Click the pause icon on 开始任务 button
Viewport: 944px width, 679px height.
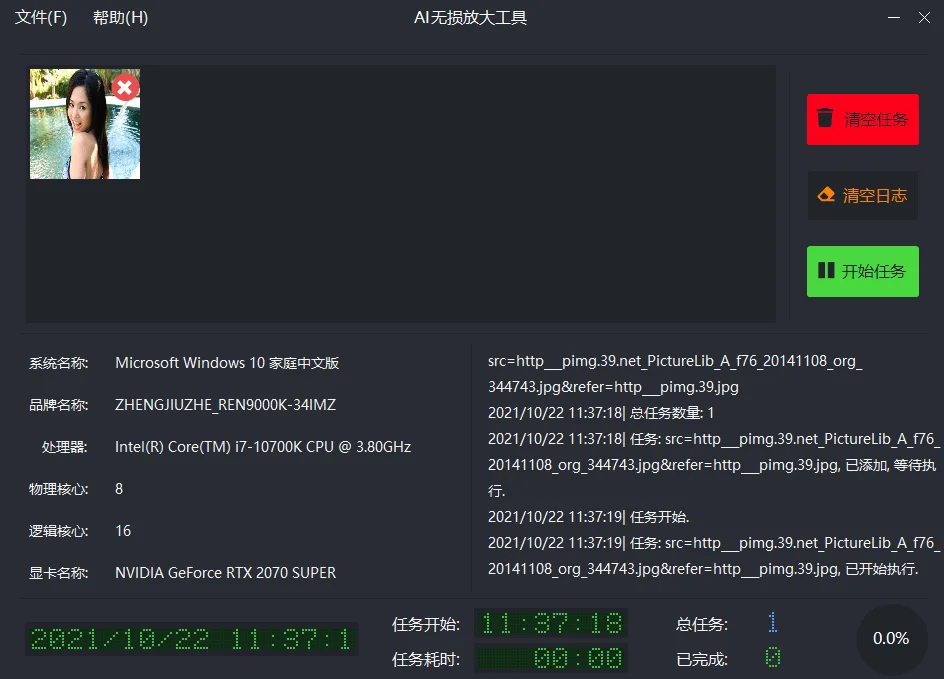[826, 271]
